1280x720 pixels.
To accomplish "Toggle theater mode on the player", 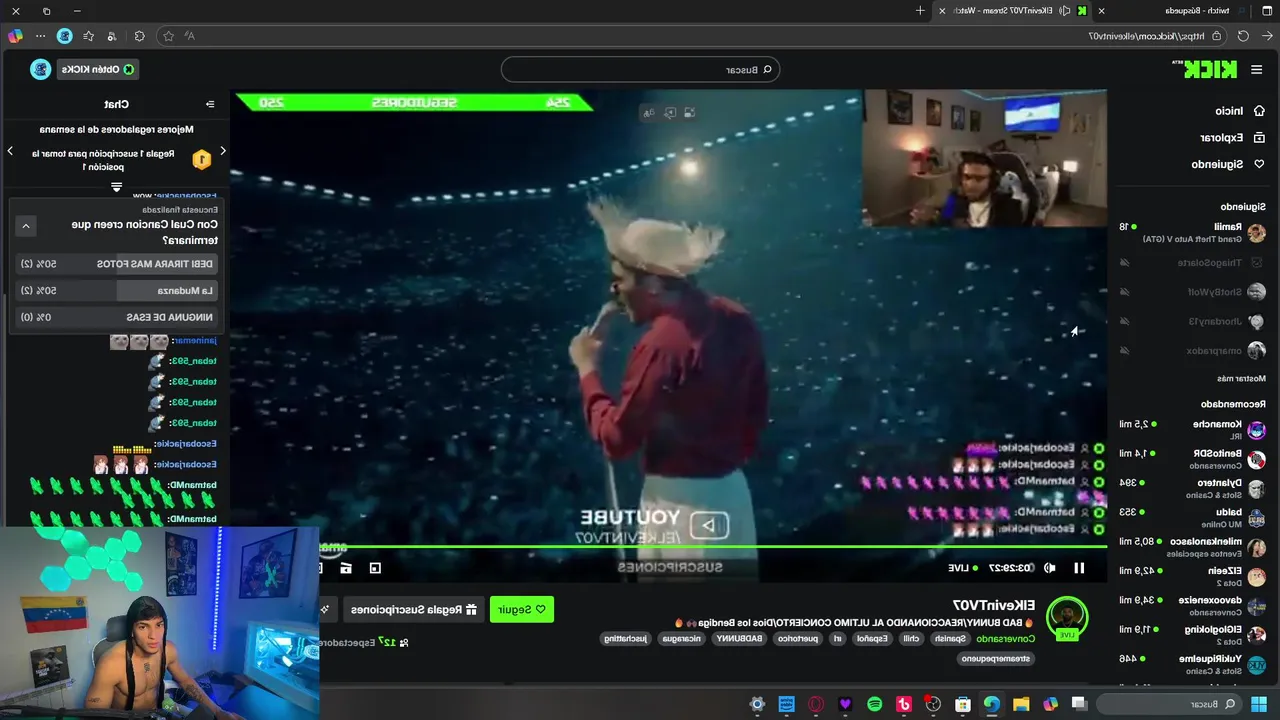I will coord(375,568).
